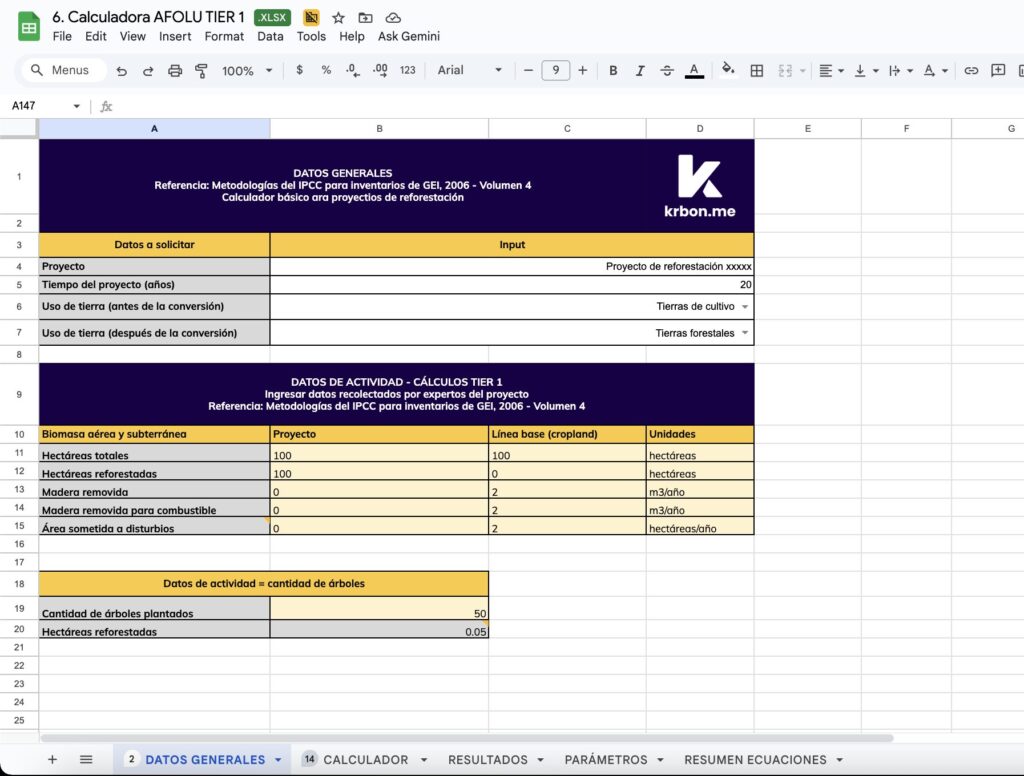Click Add sheet plus button

click(52, 759)
